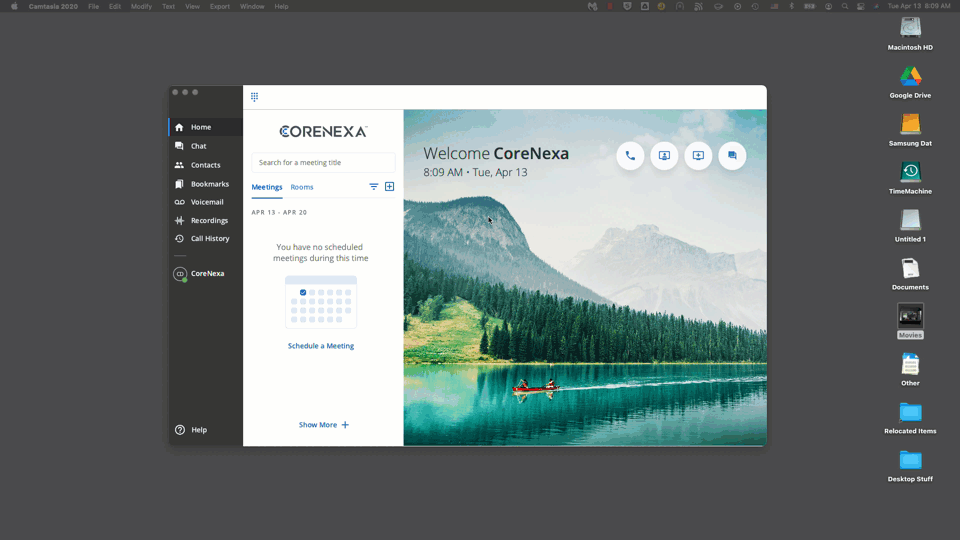Viewport: 960px width, 540px height.
Task: Click the calendar illustration
Action: click(x=321, y=302)
